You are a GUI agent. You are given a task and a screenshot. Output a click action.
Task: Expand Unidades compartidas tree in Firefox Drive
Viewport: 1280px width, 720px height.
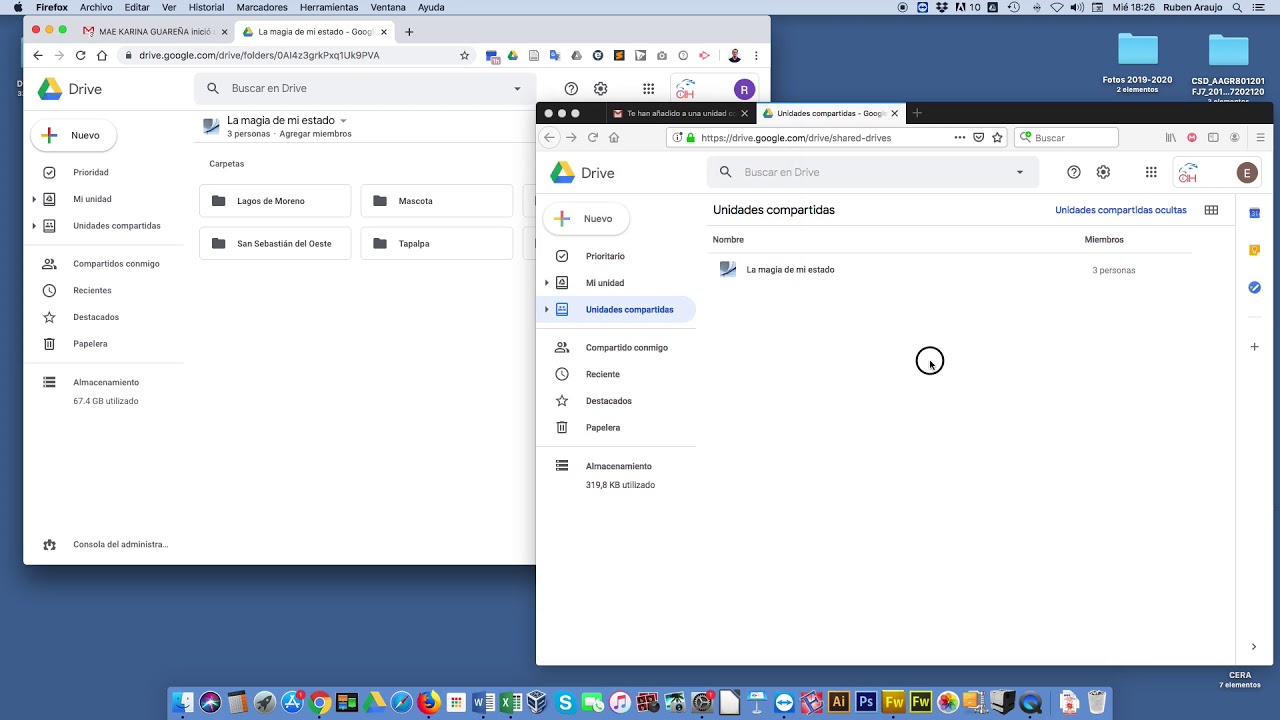(547, 310)
